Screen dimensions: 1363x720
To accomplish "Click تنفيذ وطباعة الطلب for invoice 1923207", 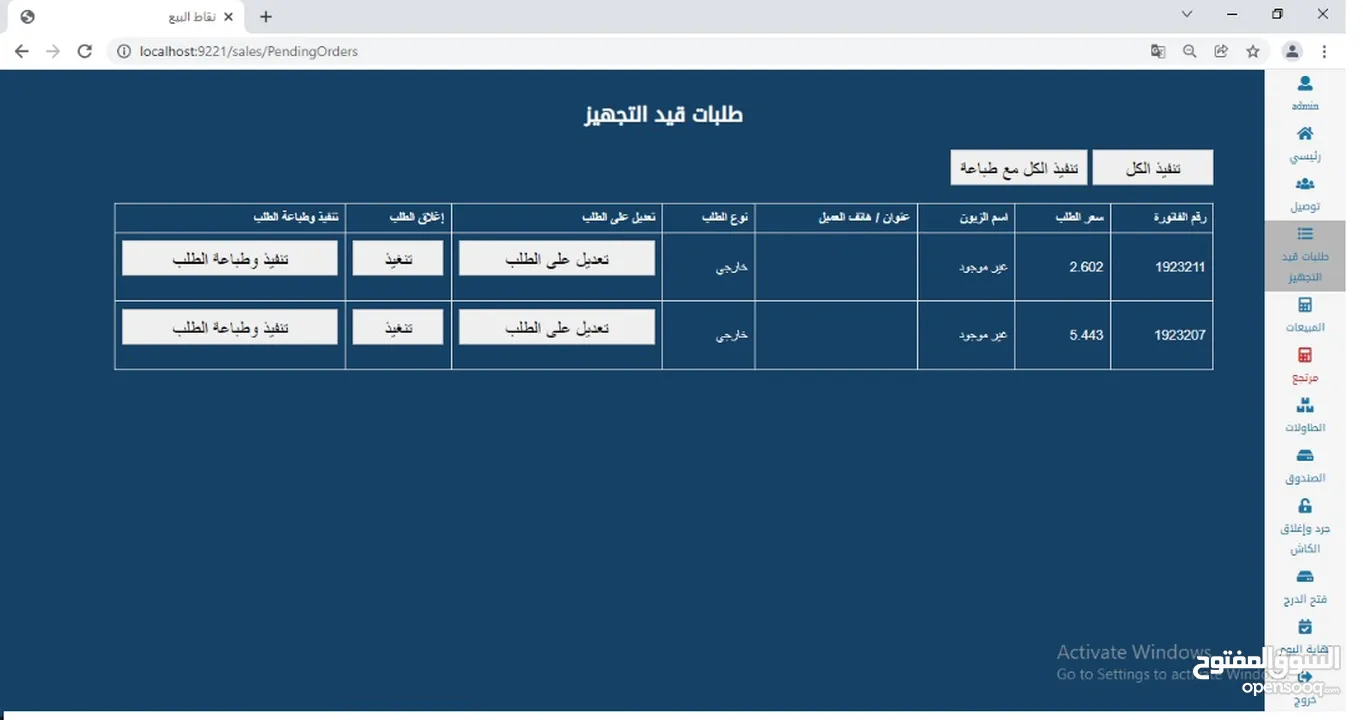I will click(230, 327).
